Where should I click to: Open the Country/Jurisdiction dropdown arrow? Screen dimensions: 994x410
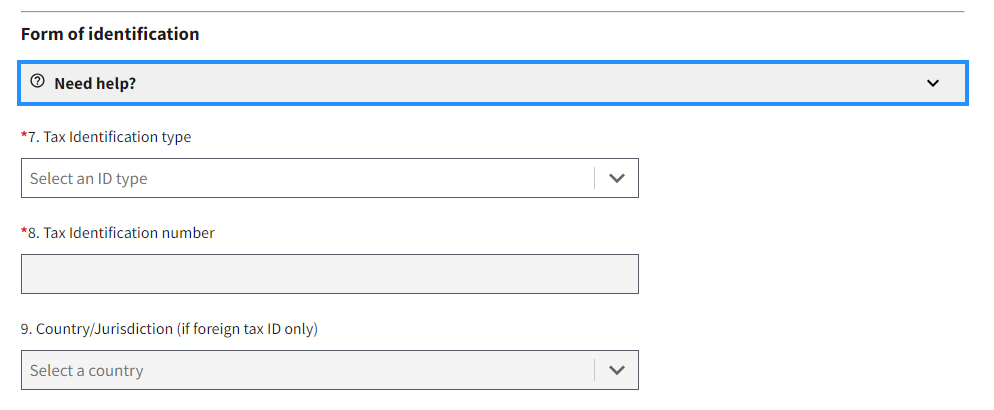point(617,370)
